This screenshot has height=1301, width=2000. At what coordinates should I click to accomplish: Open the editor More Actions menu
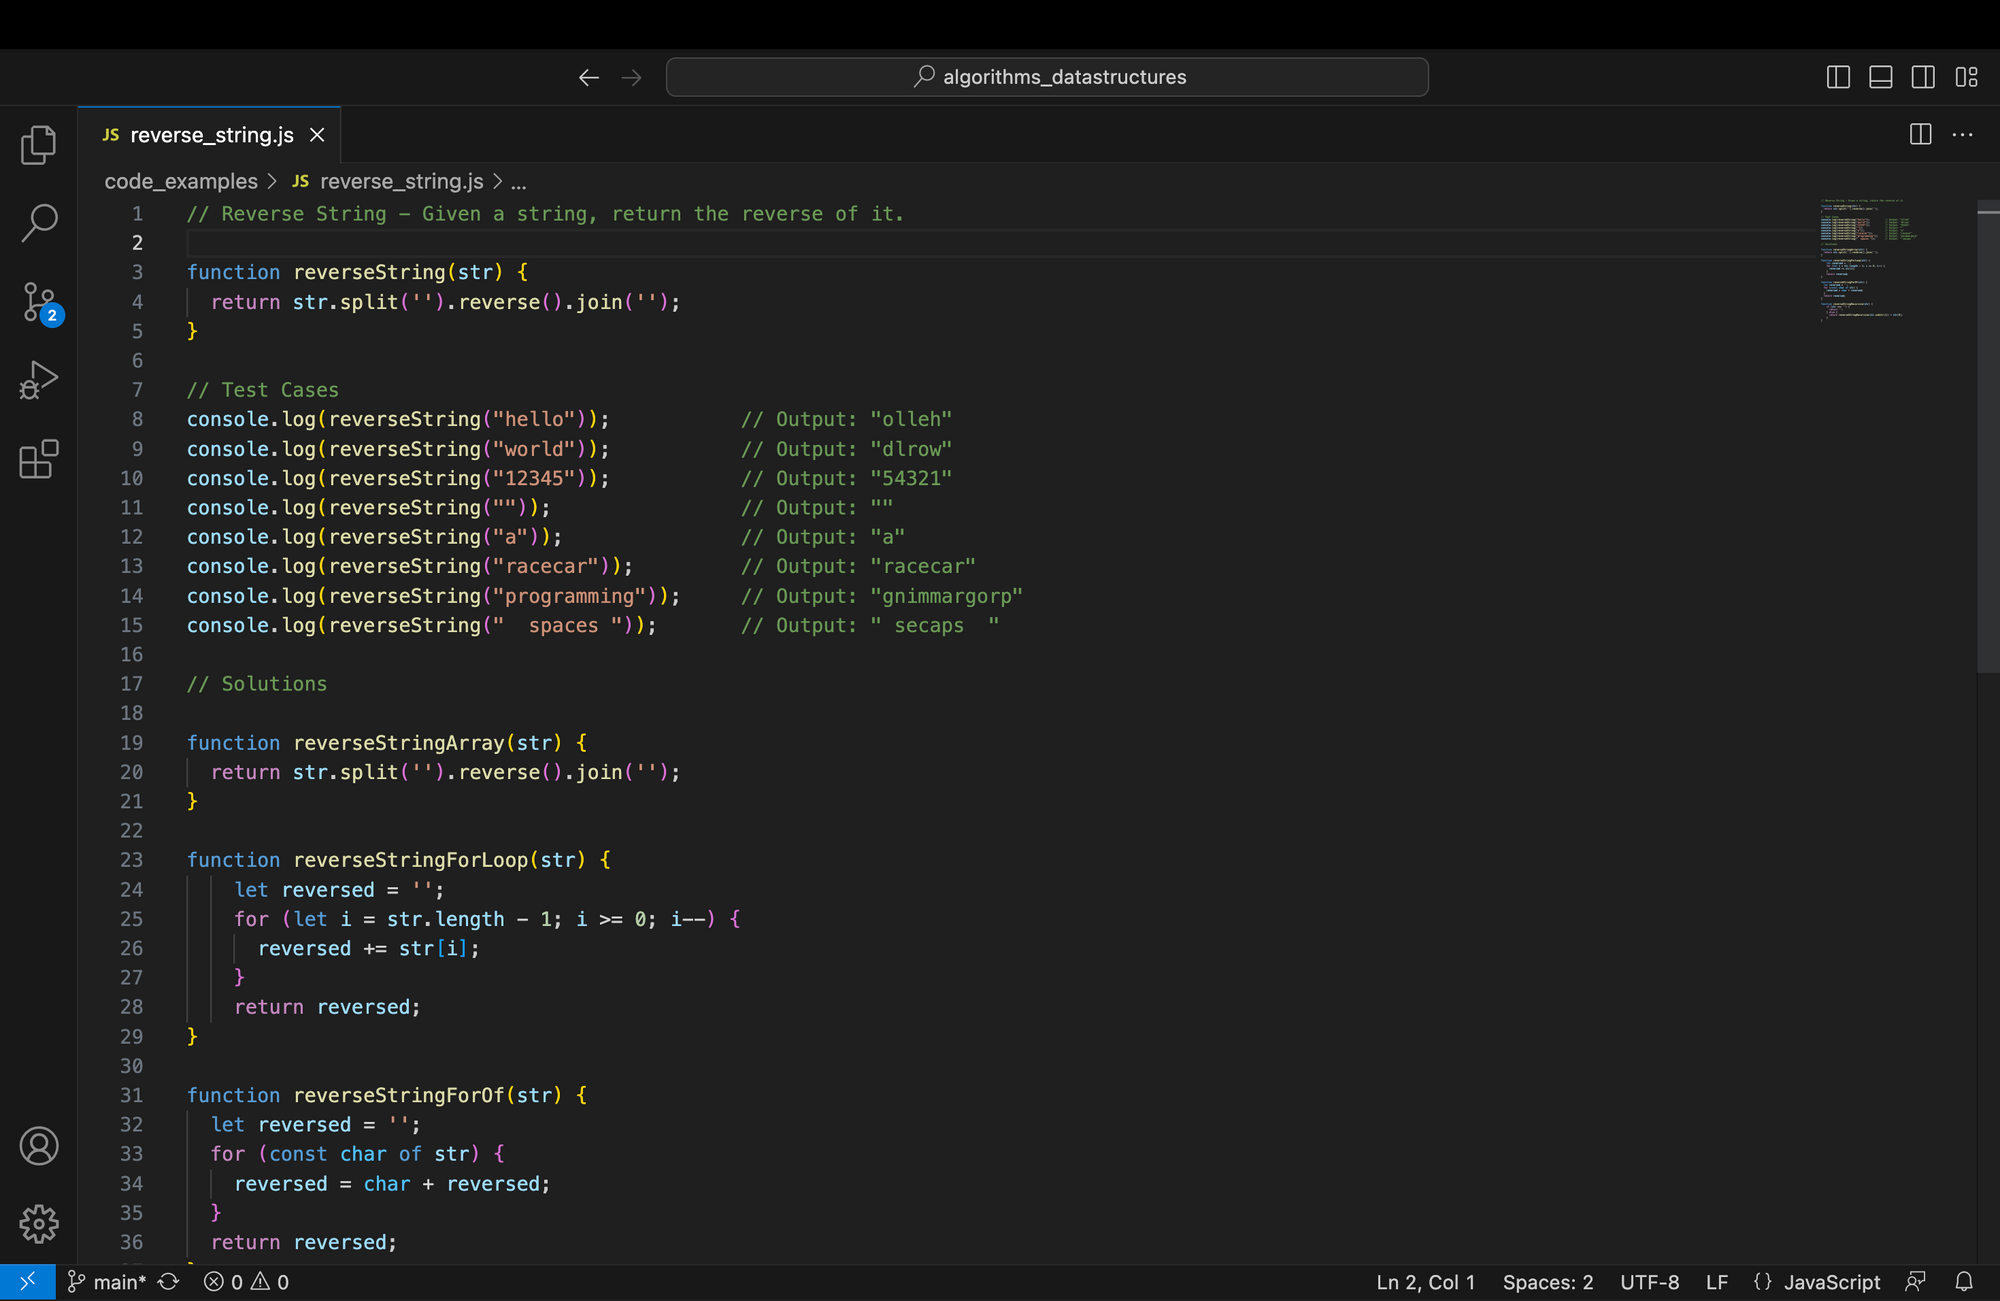click(1963, 134)
